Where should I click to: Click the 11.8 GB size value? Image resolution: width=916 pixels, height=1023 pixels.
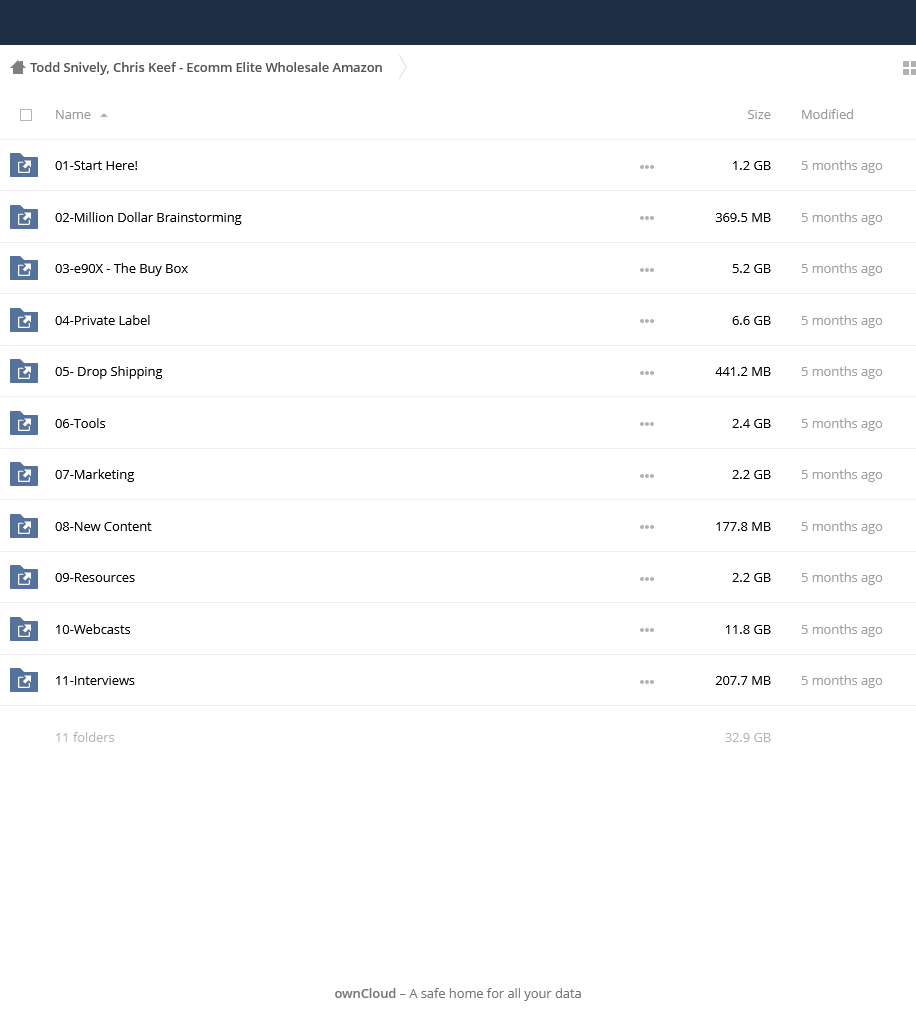pos(748,630)
